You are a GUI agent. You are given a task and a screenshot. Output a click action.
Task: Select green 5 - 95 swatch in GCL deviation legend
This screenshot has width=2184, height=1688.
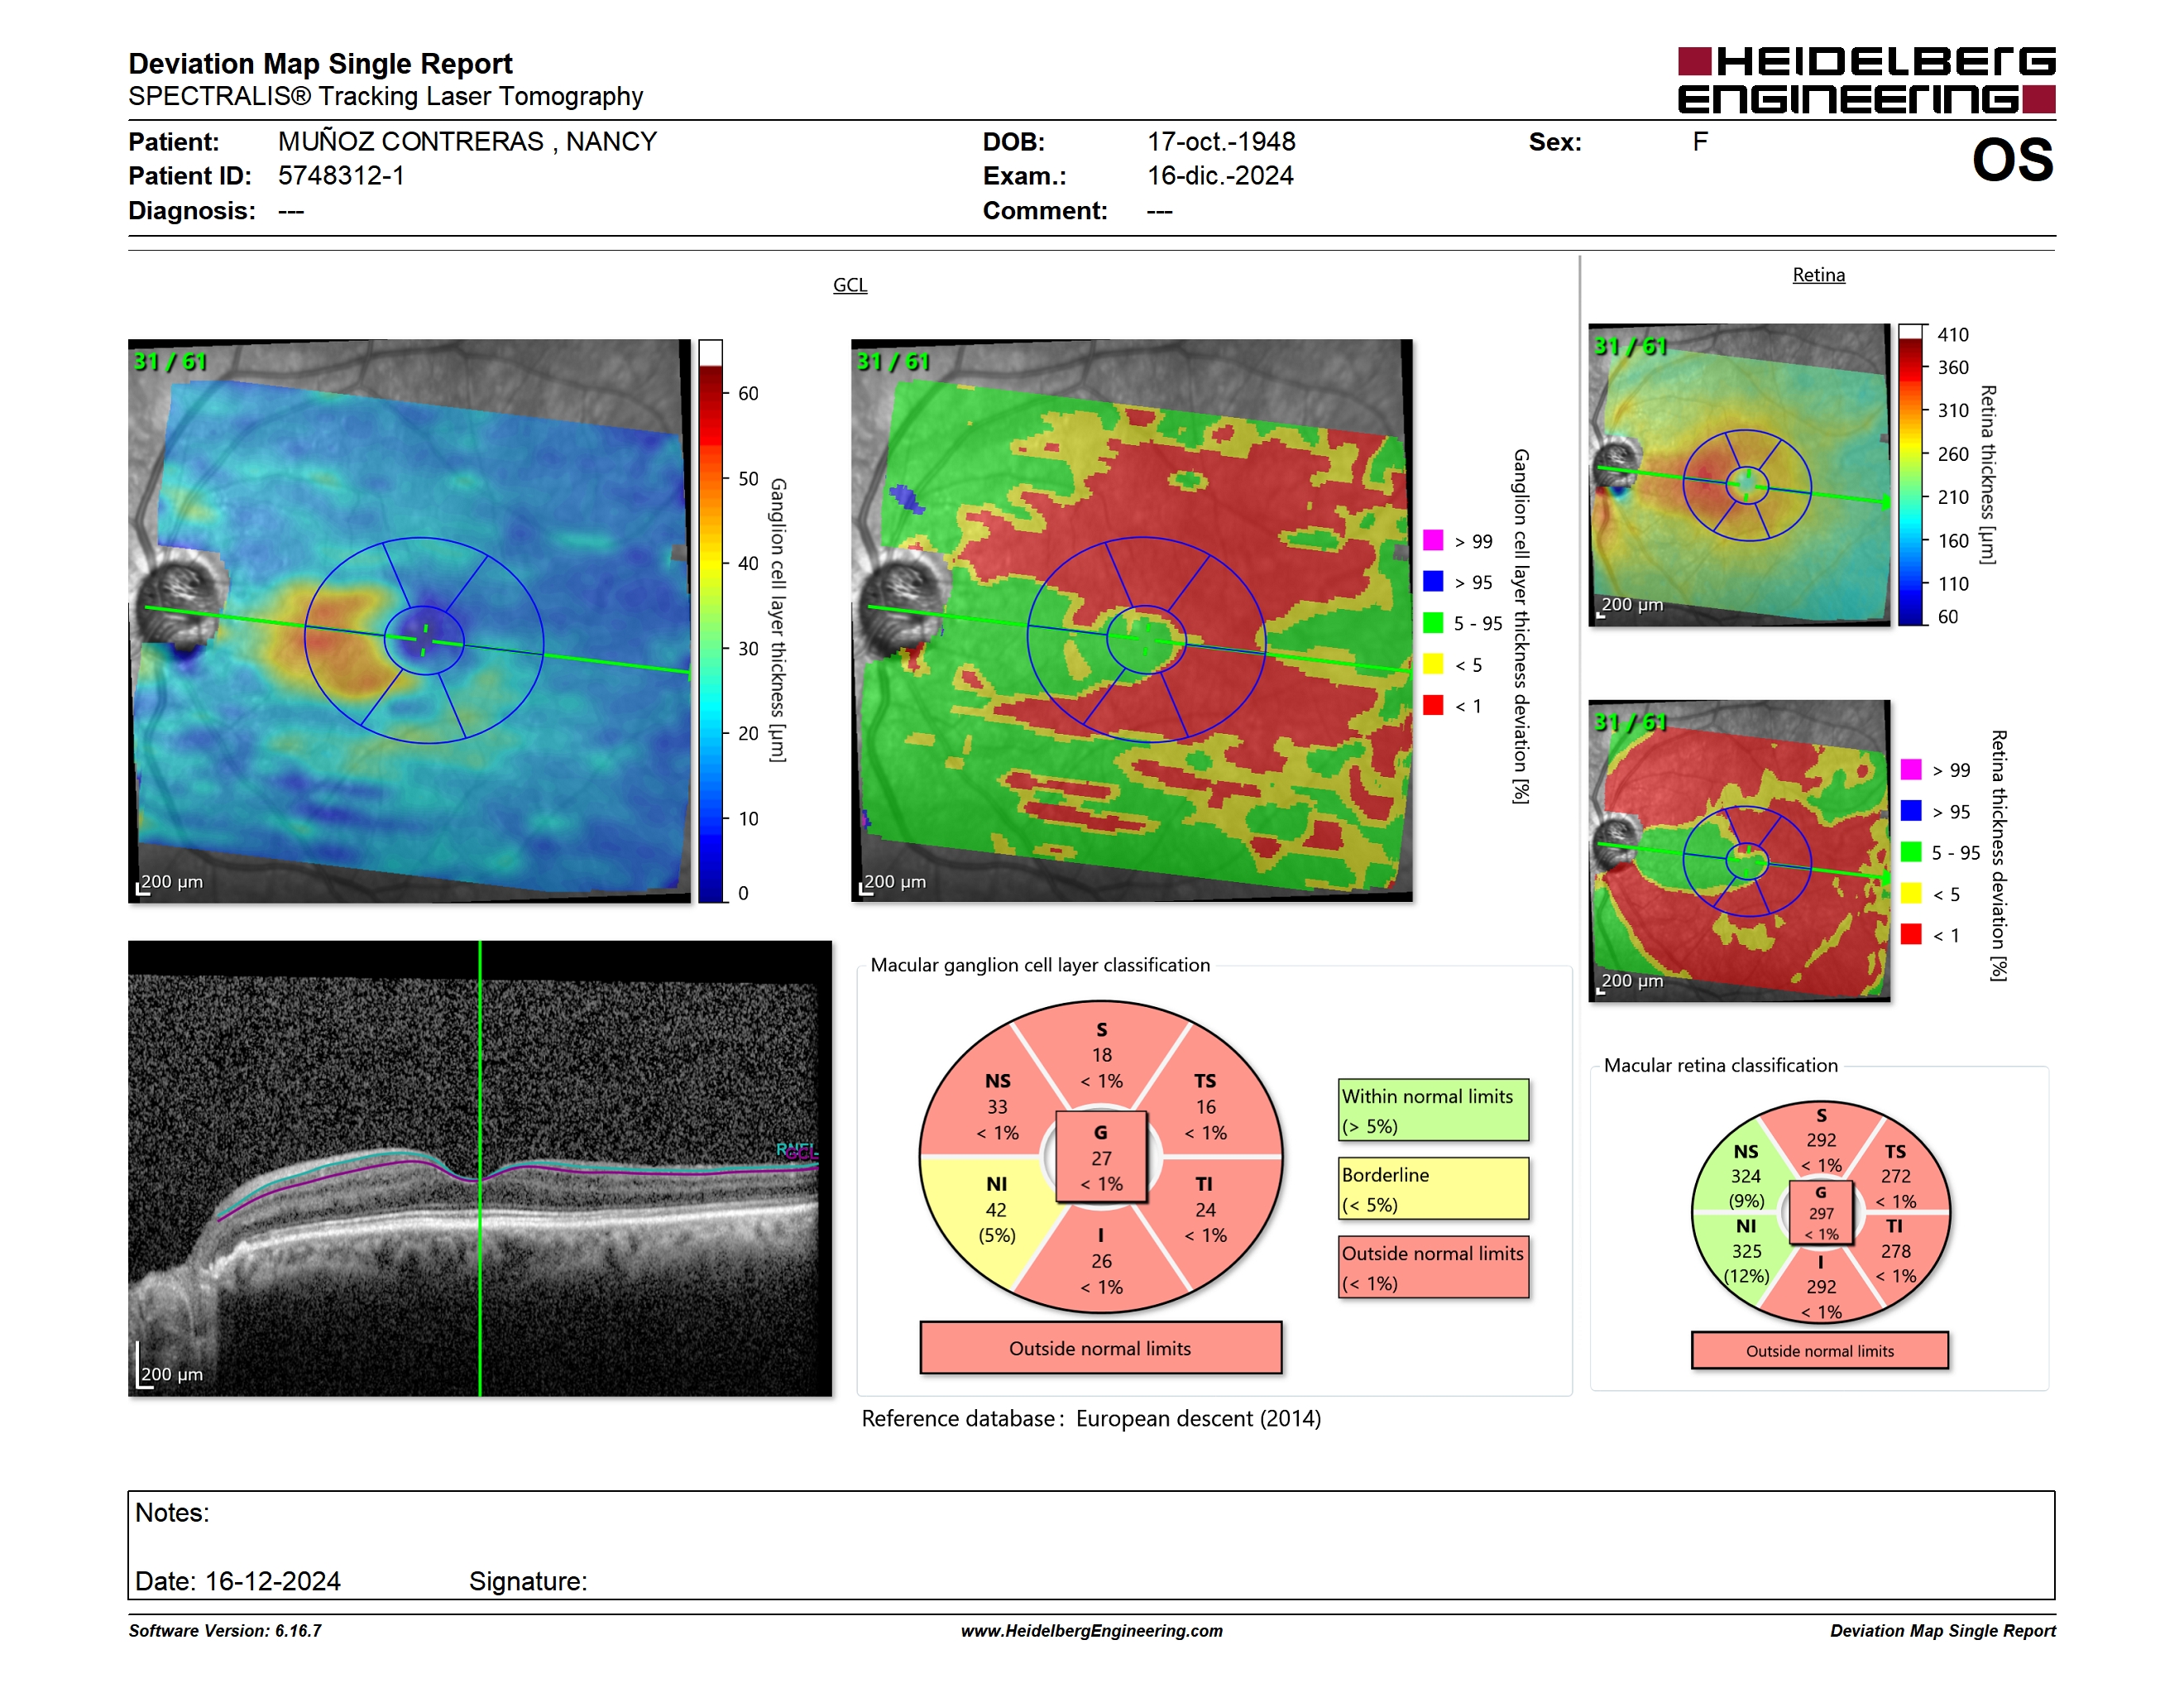coord(1433,623)
